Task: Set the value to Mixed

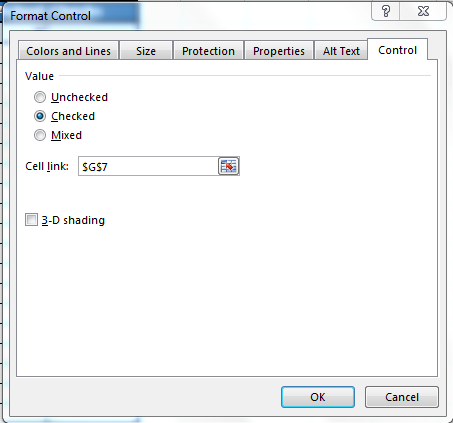Action: (40, 135)
